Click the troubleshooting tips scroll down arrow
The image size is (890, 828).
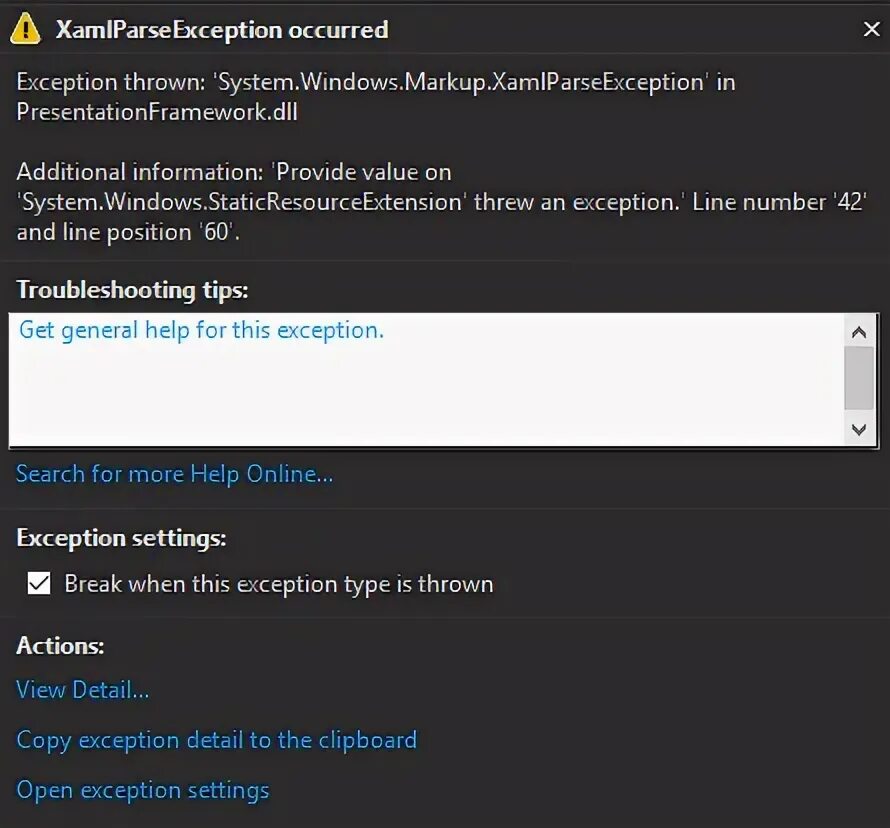click(x=859, y=429)
